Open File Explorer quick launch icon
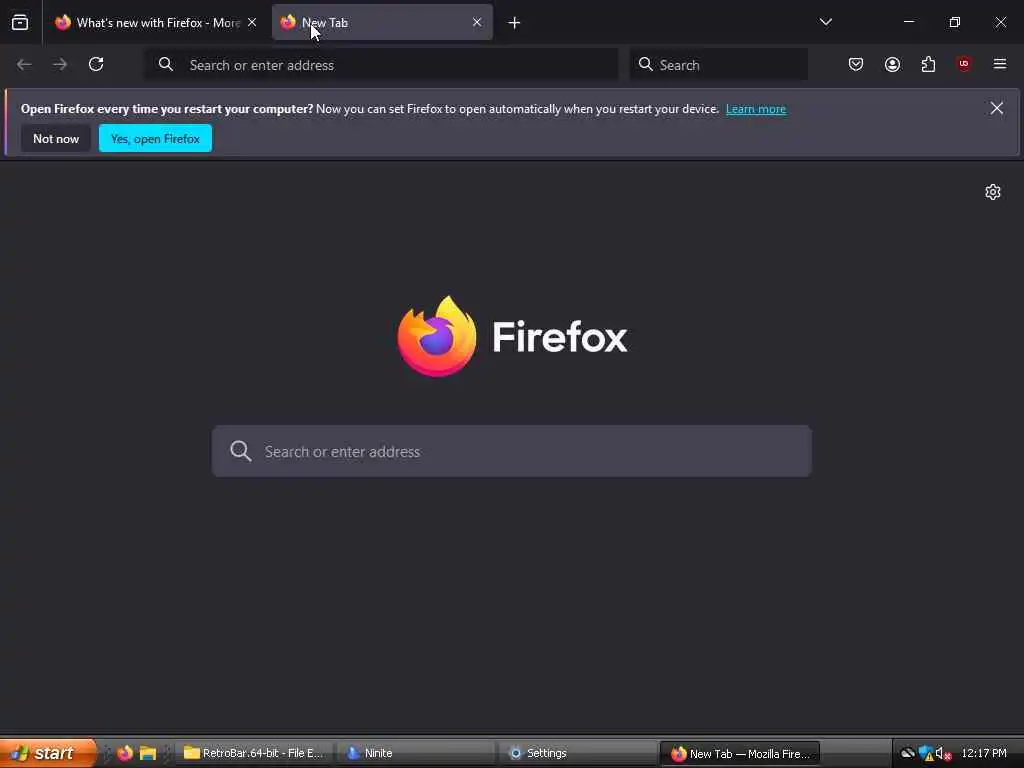This screenshot has width=1024, height=768. 148,753
